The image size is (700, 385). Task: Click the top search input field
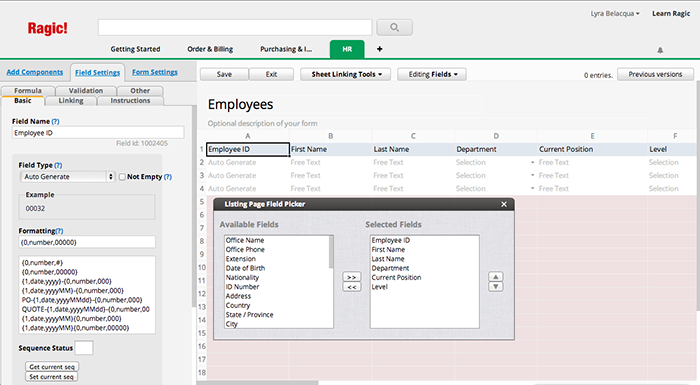pos(235,27)
